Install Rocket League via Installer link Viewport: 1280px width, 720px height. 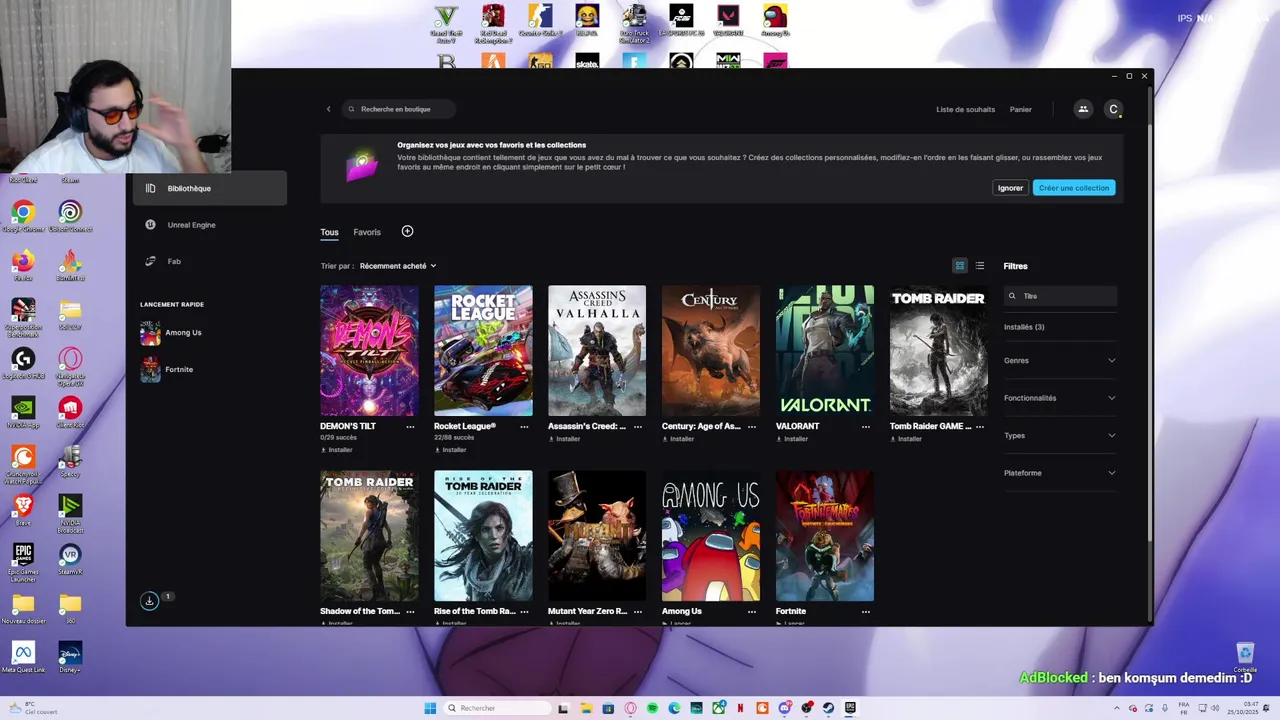click(x=451, y=450)
